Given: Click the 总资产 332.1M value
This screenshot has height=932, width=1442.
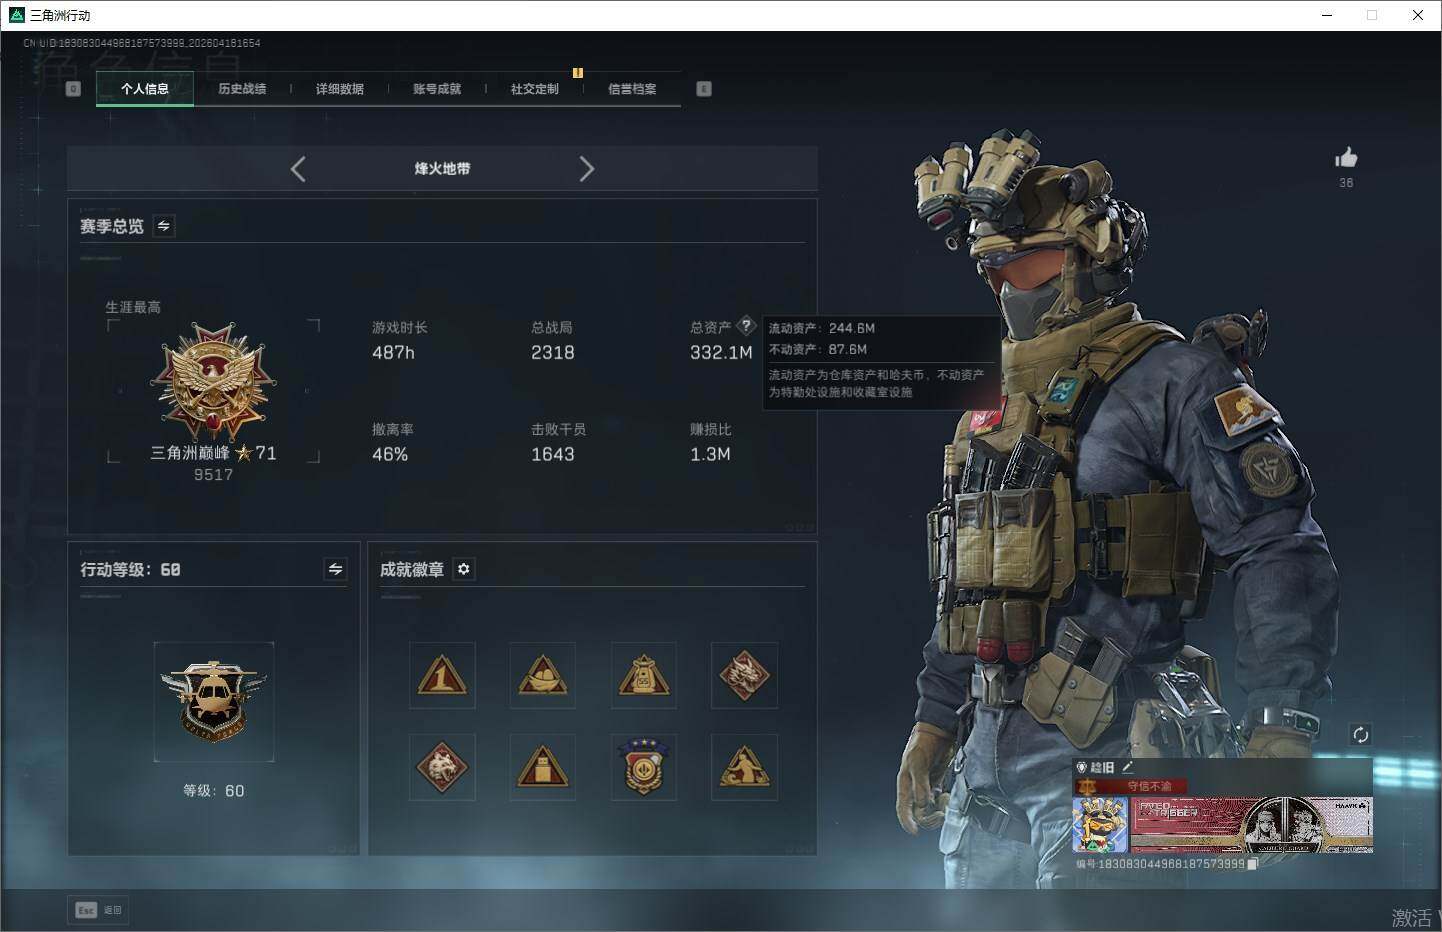Looking at the screenshot, I should 721,353.
